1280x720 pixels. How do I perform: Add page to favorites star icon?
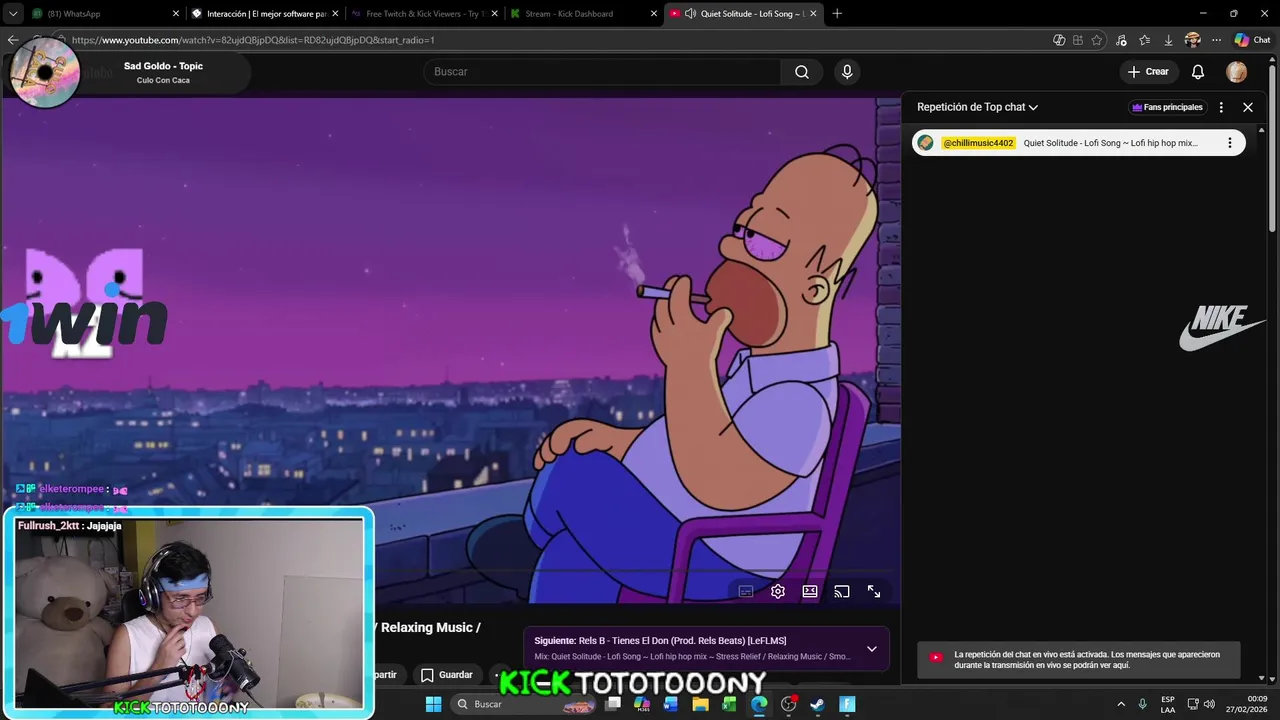coord(1097,40)
